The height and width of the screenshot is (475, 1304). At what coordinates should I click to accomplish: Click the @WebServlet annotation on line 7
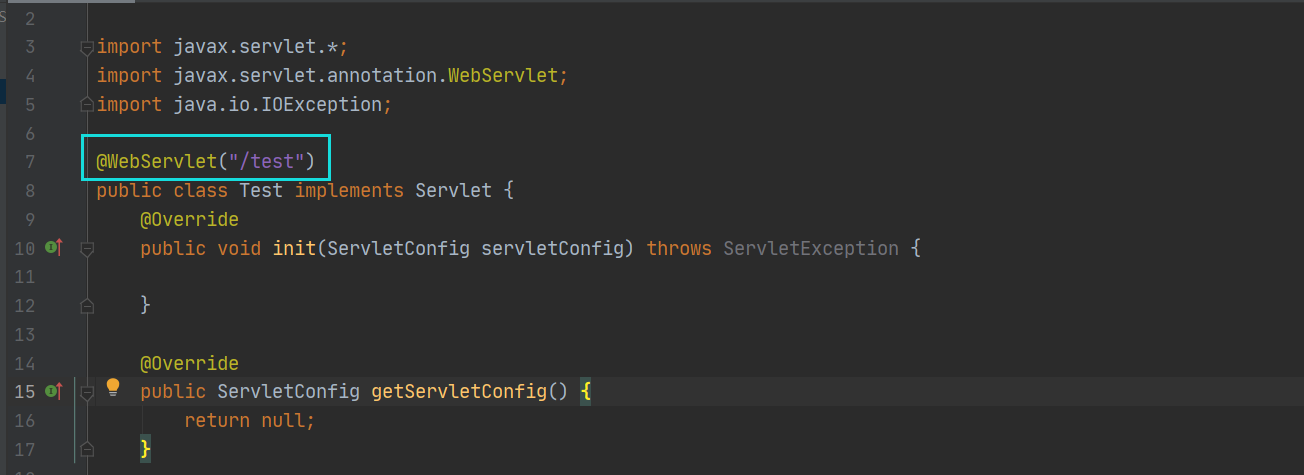click(156, 161)
